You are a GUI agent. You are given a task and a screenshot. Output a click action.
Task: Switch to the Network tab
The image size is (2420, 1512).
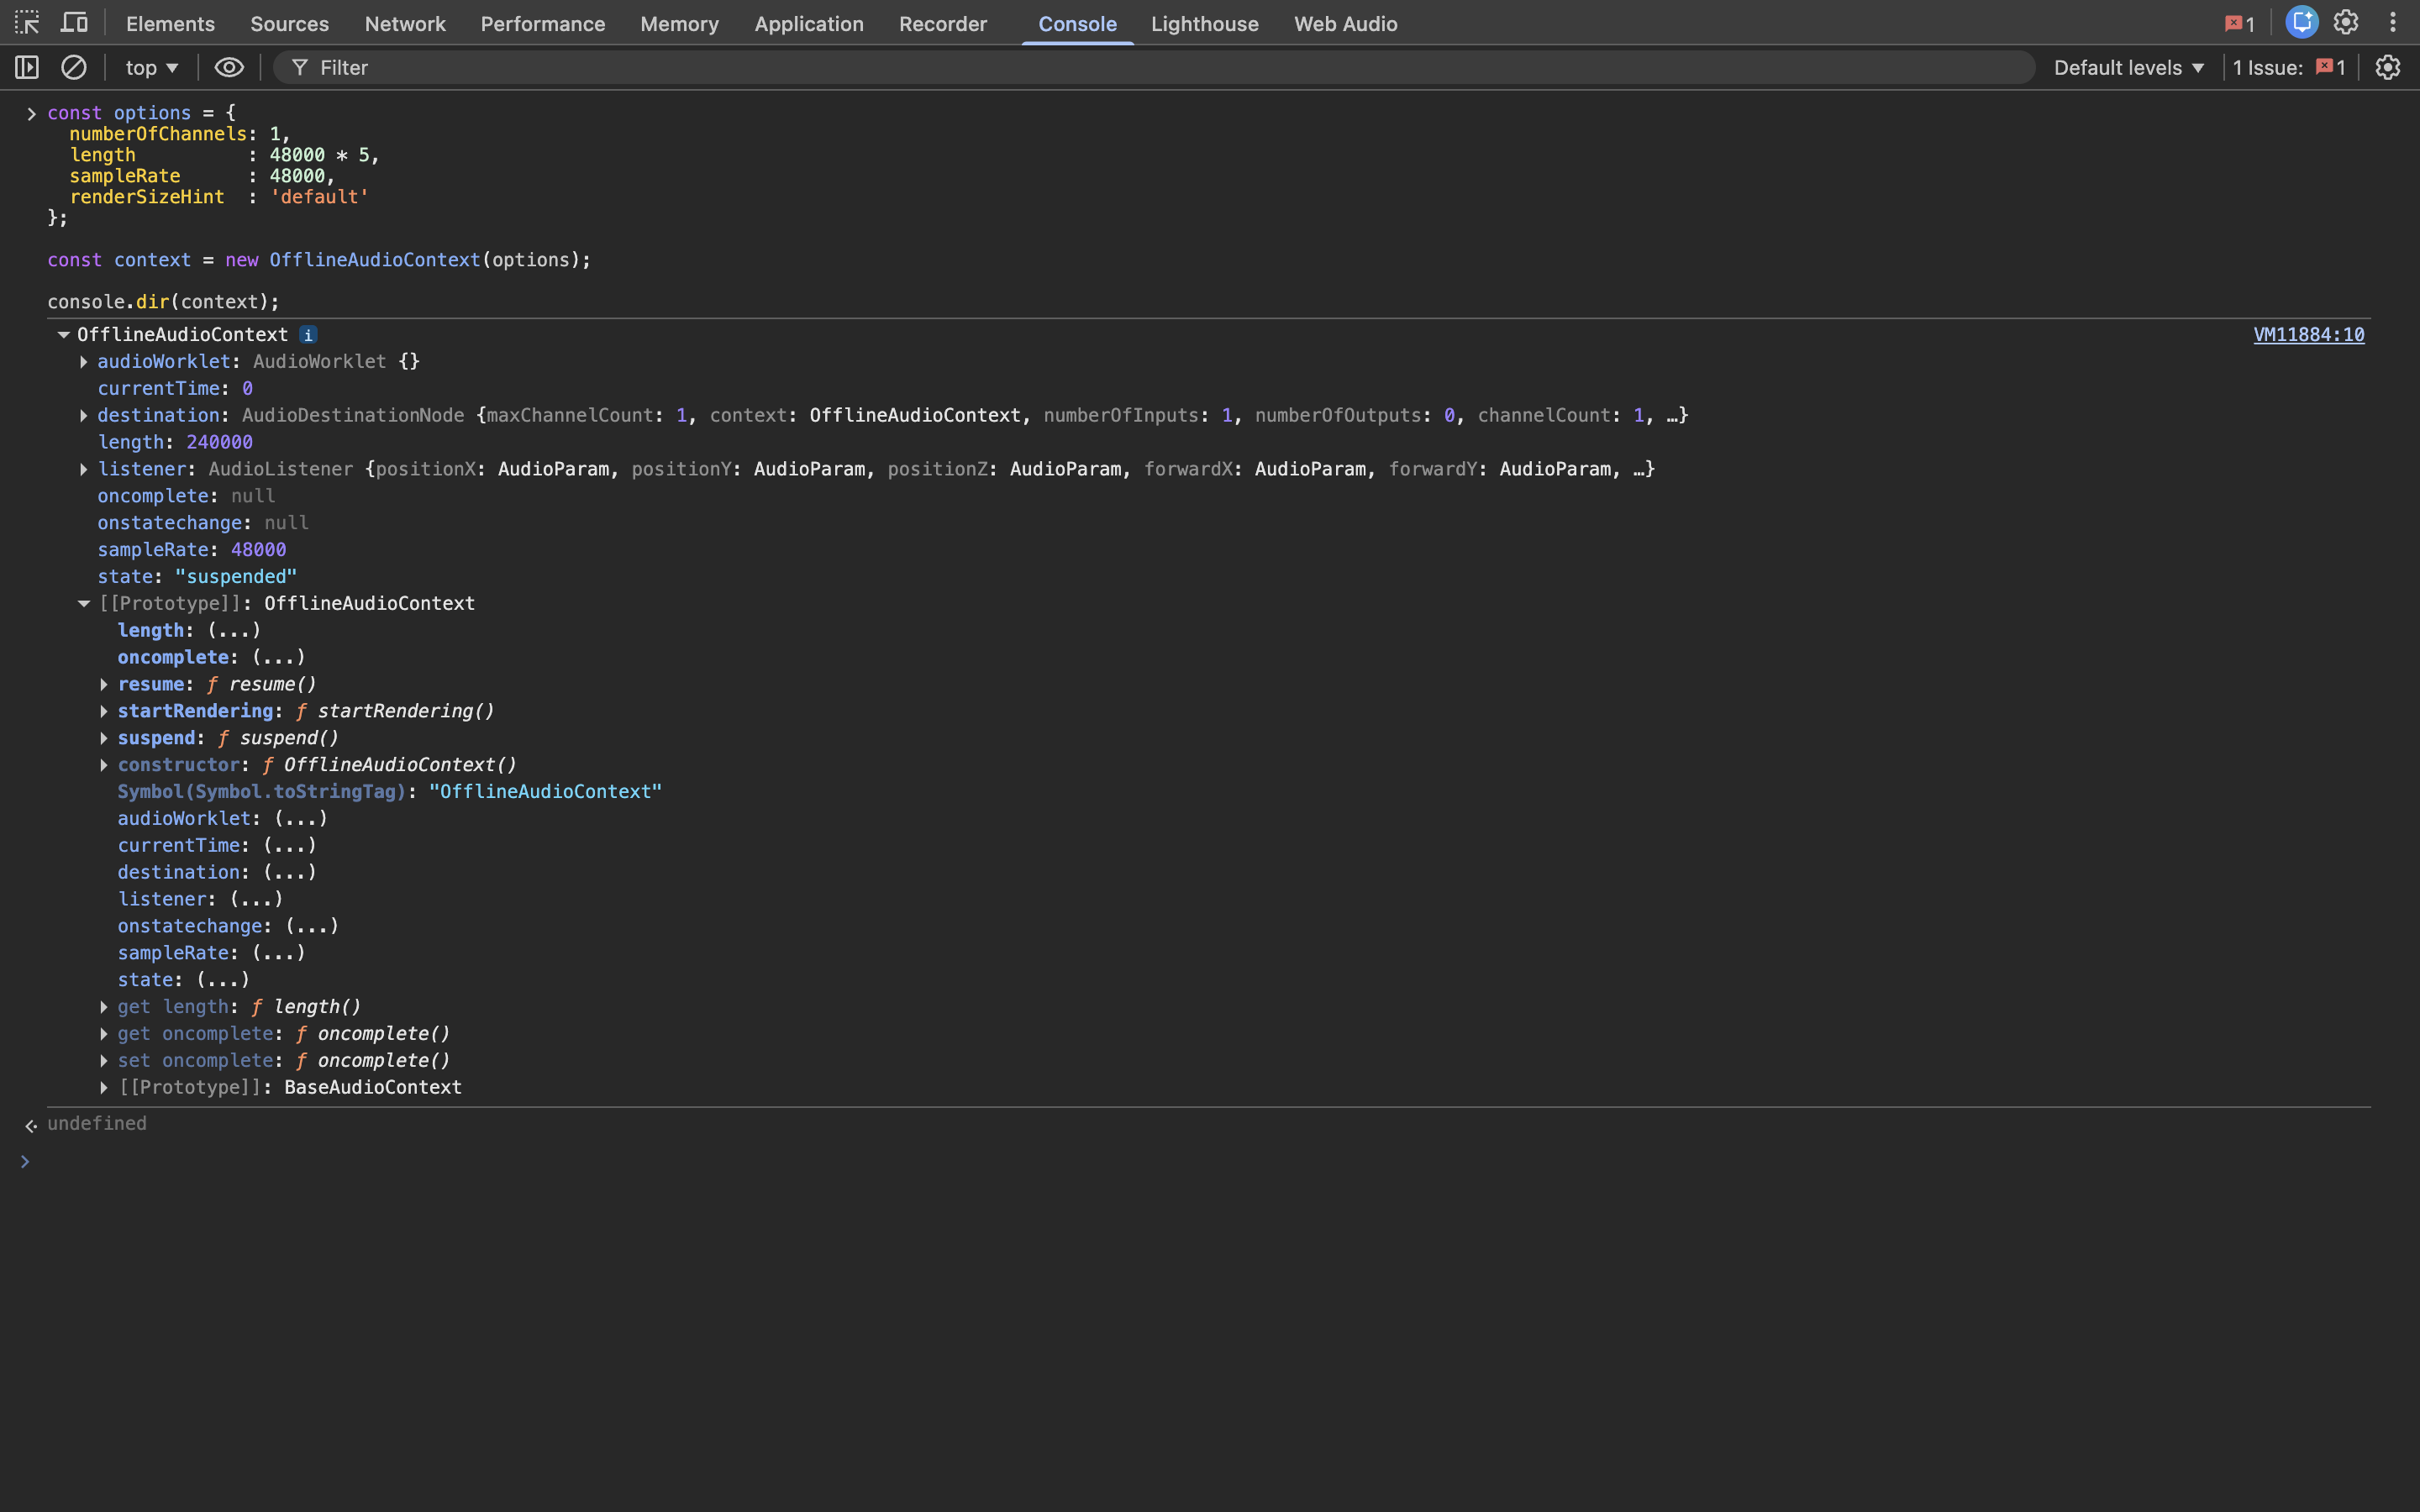tap(405, 24)
